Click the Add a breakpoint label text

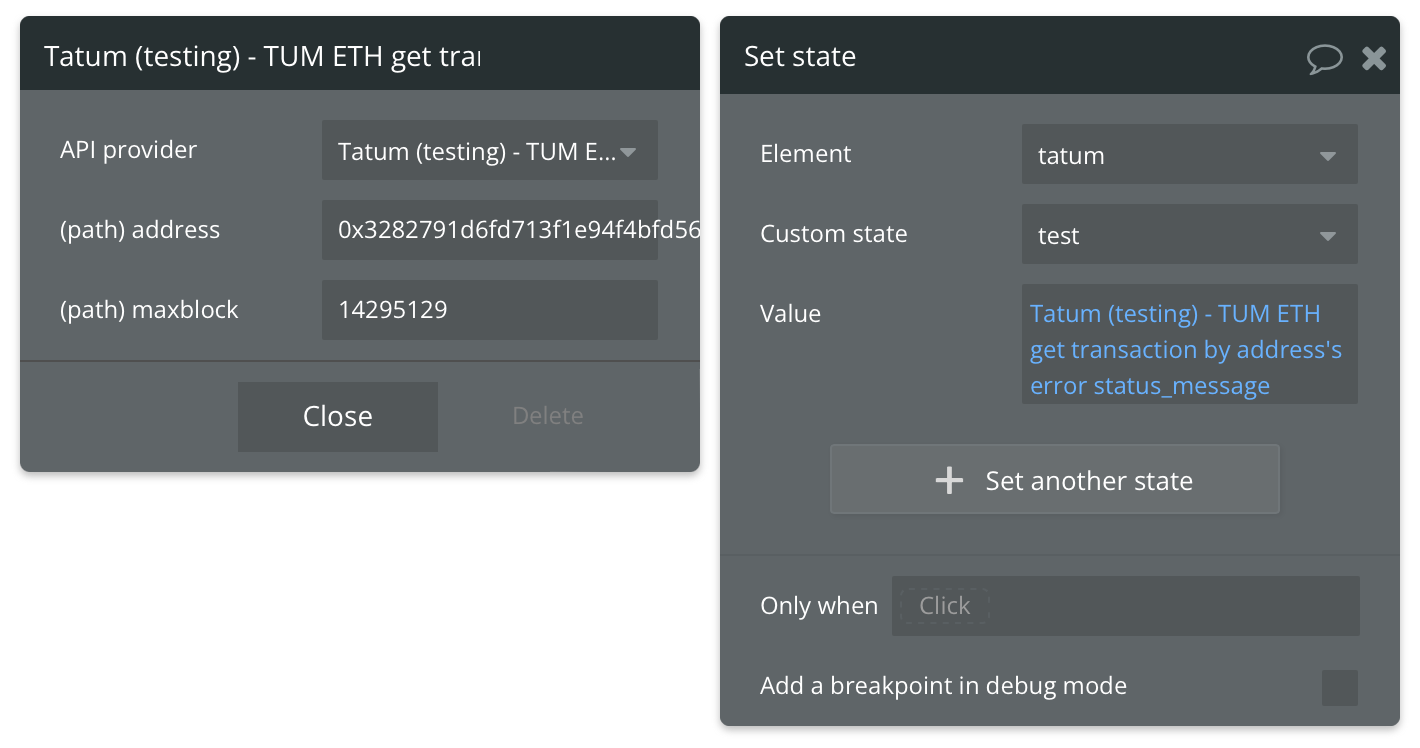pyautogui.click(x=942, y=686)
